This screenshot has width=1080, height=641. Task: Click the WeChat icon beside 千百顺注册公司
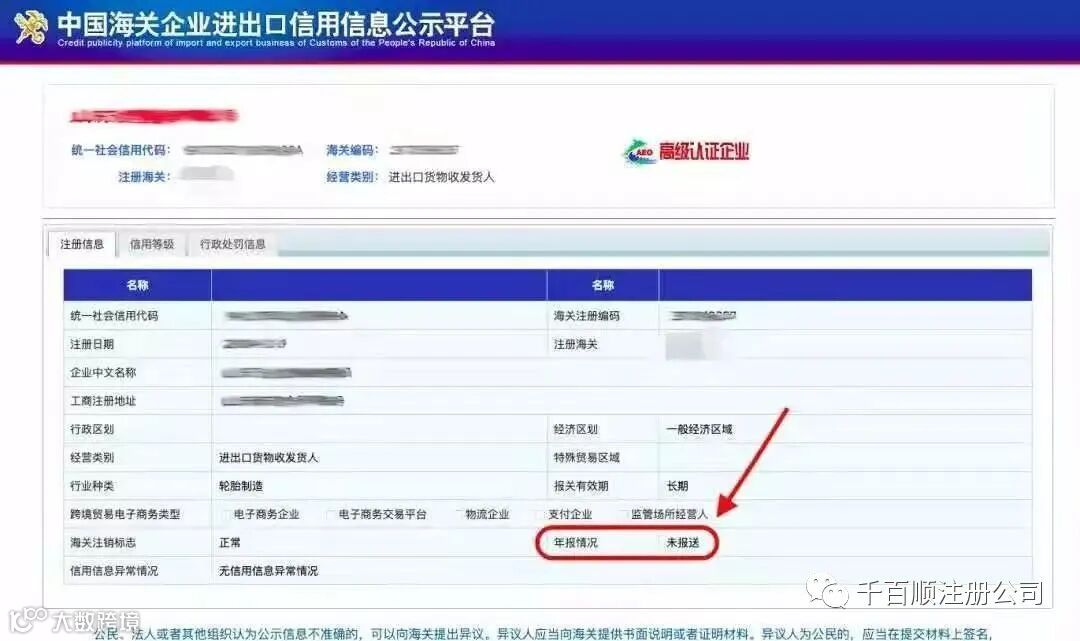(x=827, y=592)
